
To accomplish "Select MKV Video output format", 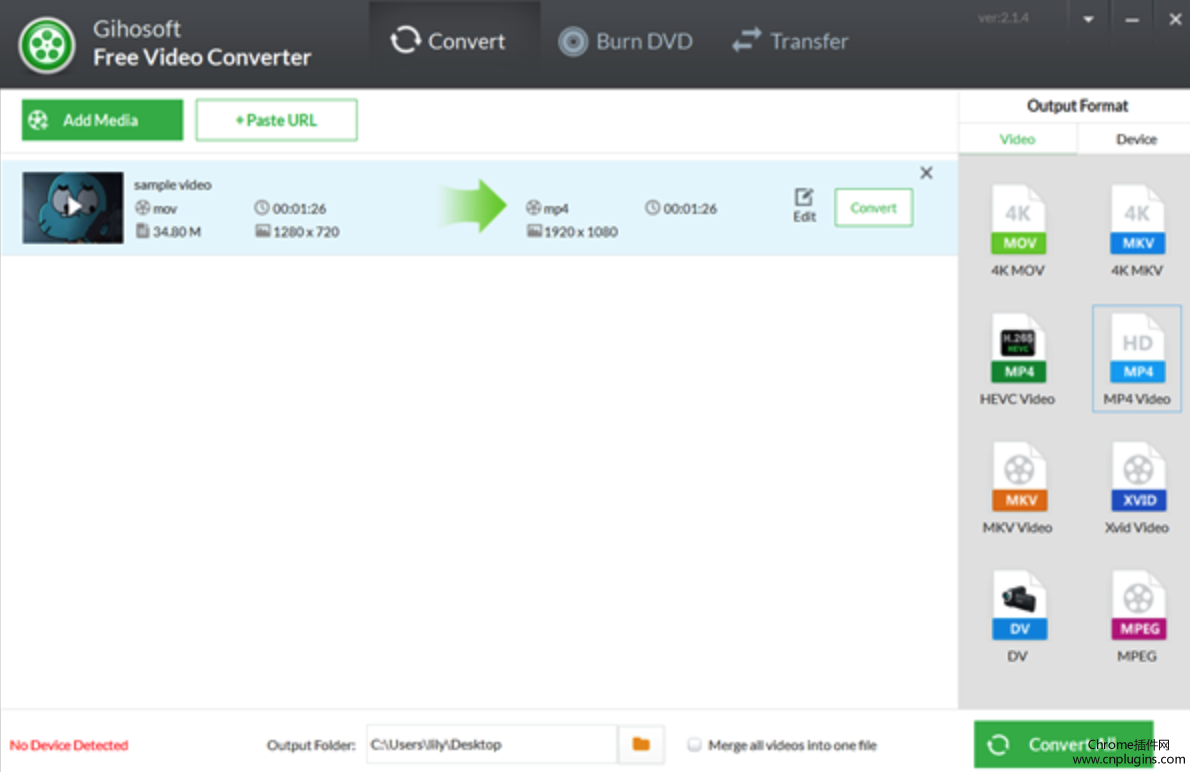I will [1018, 487].
